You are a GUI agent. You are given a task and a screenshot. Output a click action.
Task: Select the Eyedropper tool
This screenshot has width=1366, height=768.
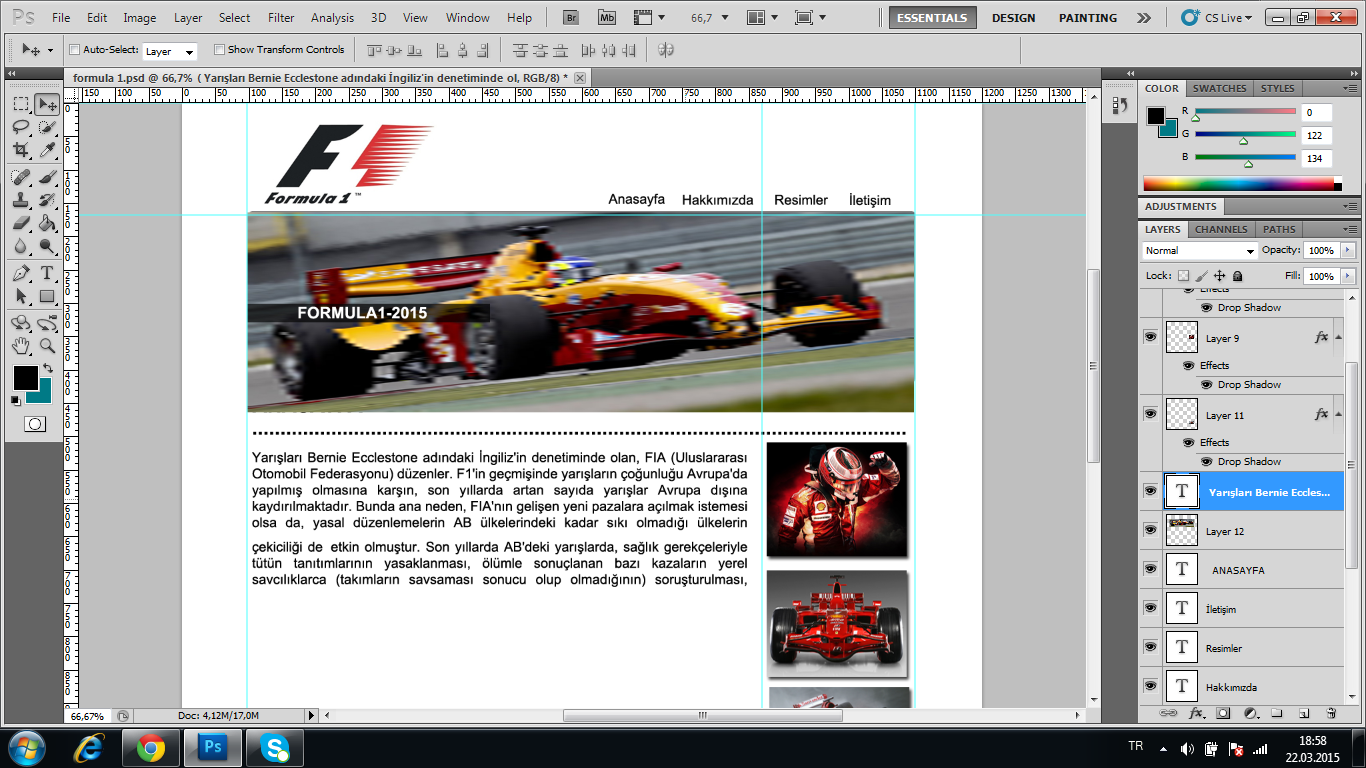47,150
